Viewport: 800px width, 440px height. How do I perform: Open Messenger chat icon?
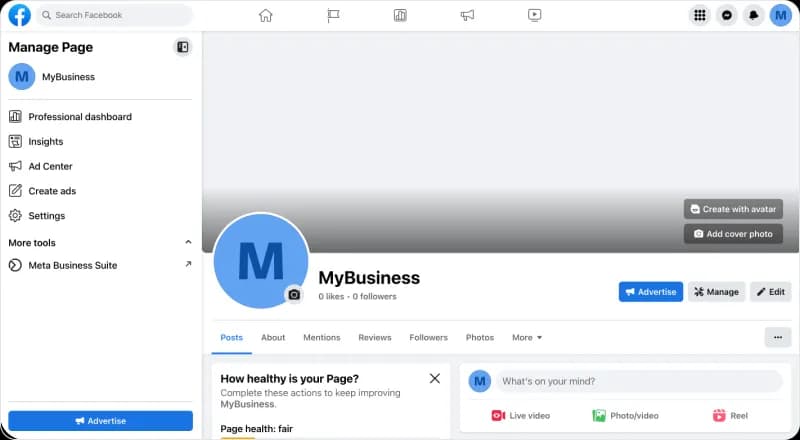pos(727,15)
